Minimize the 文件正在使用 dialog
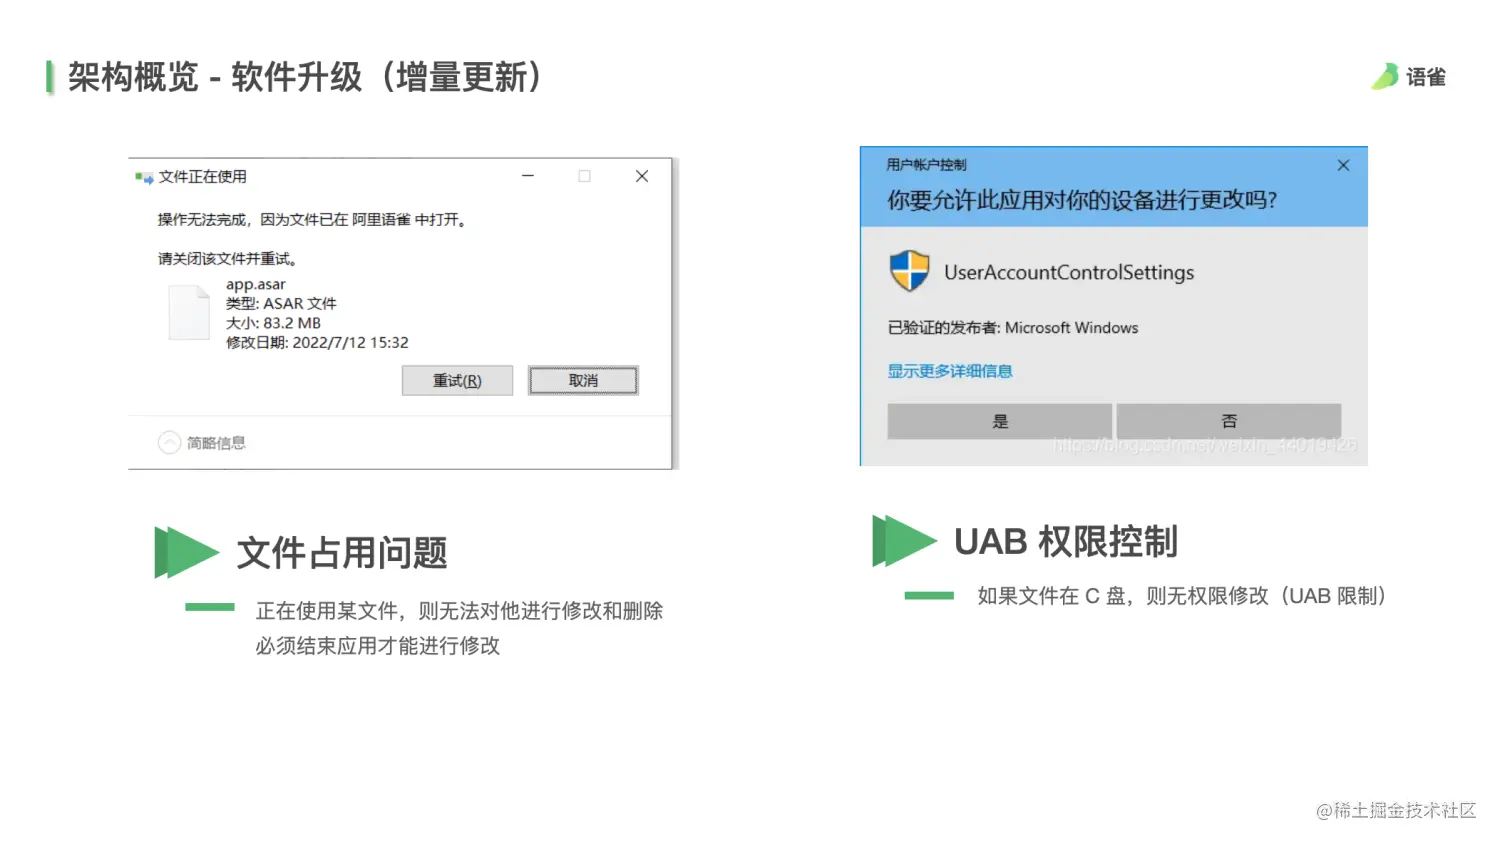 tap(528, 176)
